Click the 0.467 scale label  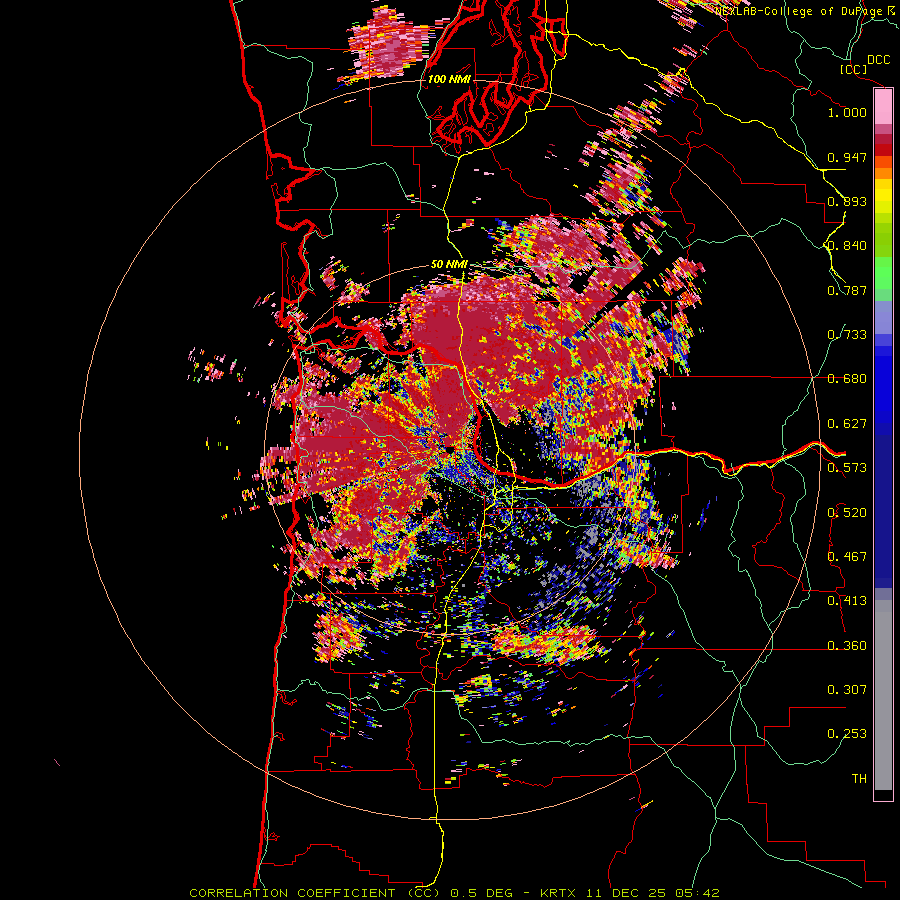tap(847, 557)
